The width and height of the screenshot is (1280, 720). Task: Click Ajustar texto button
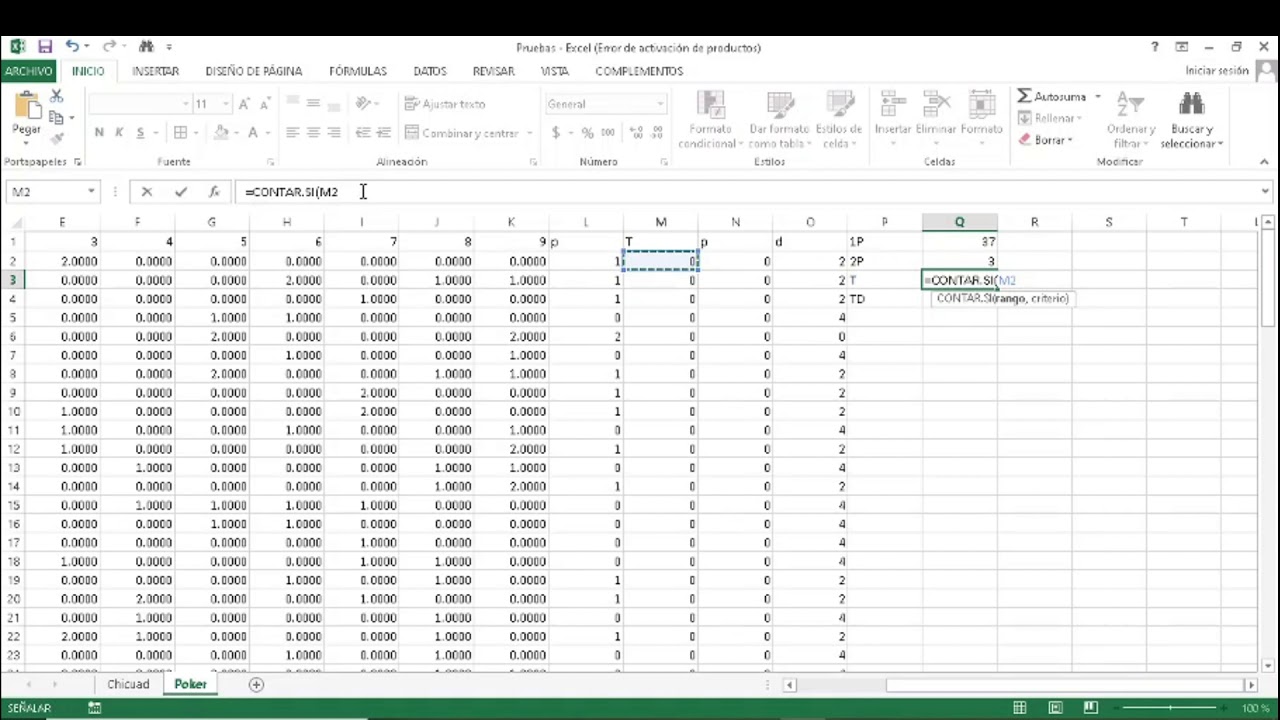(x=445, y=104)
